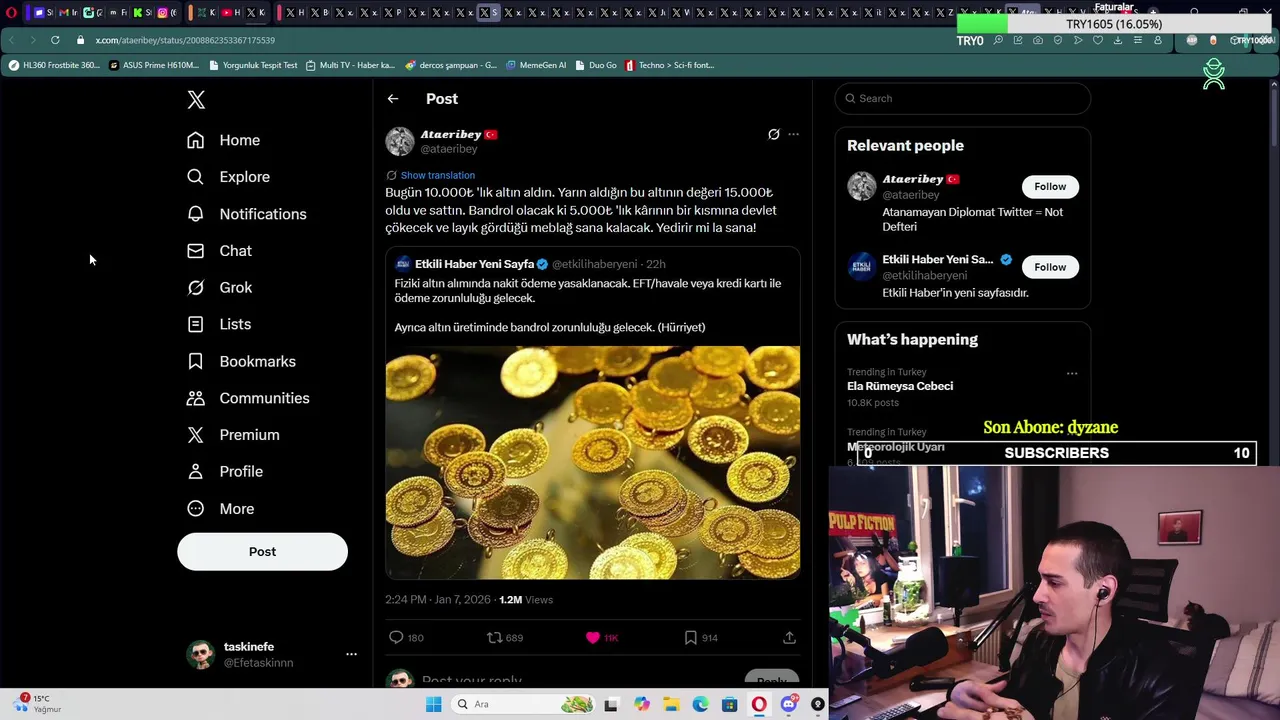Go to Home in X sidebar
The height and width of the screenshot is (720, 1280).
tap(223, 140)
